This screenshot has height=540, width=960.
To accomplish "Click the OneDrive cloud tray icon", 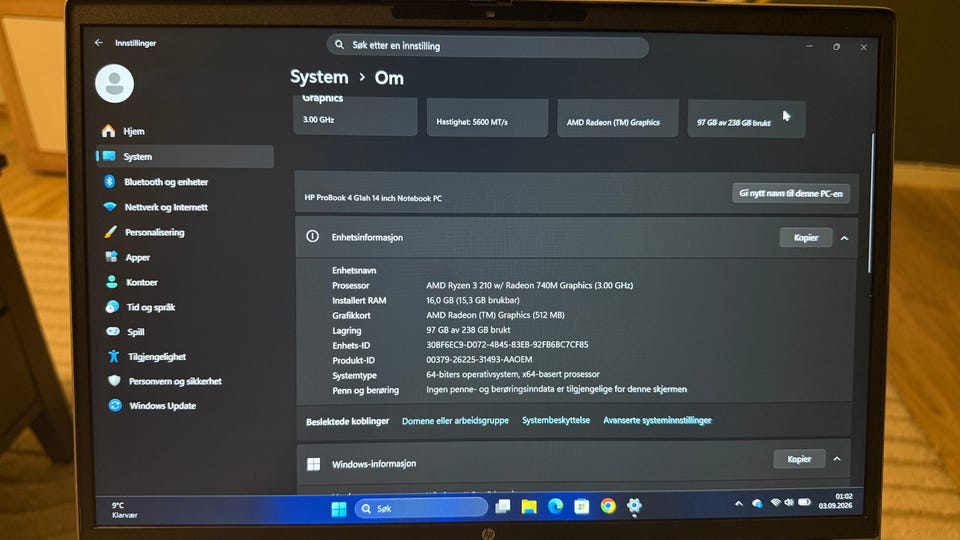I will tap(757, 503).
